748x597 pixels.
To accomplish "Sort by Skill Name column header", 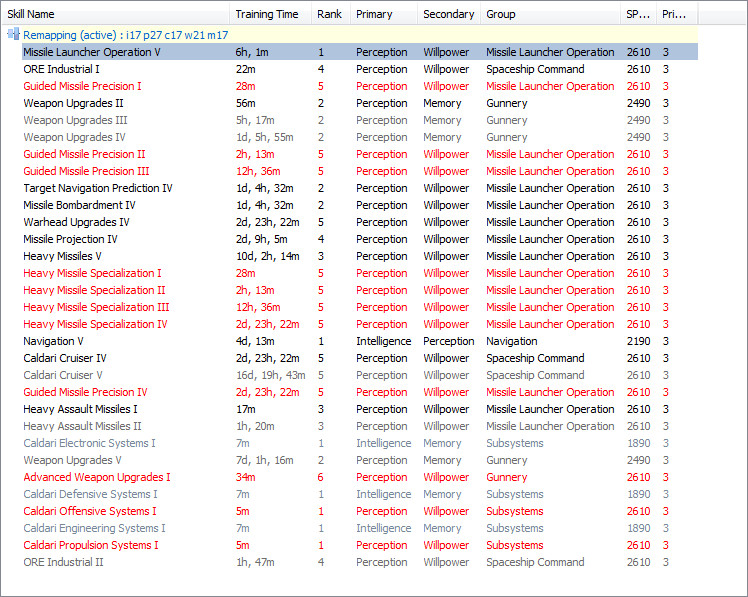I will click(x=115, y=14).
